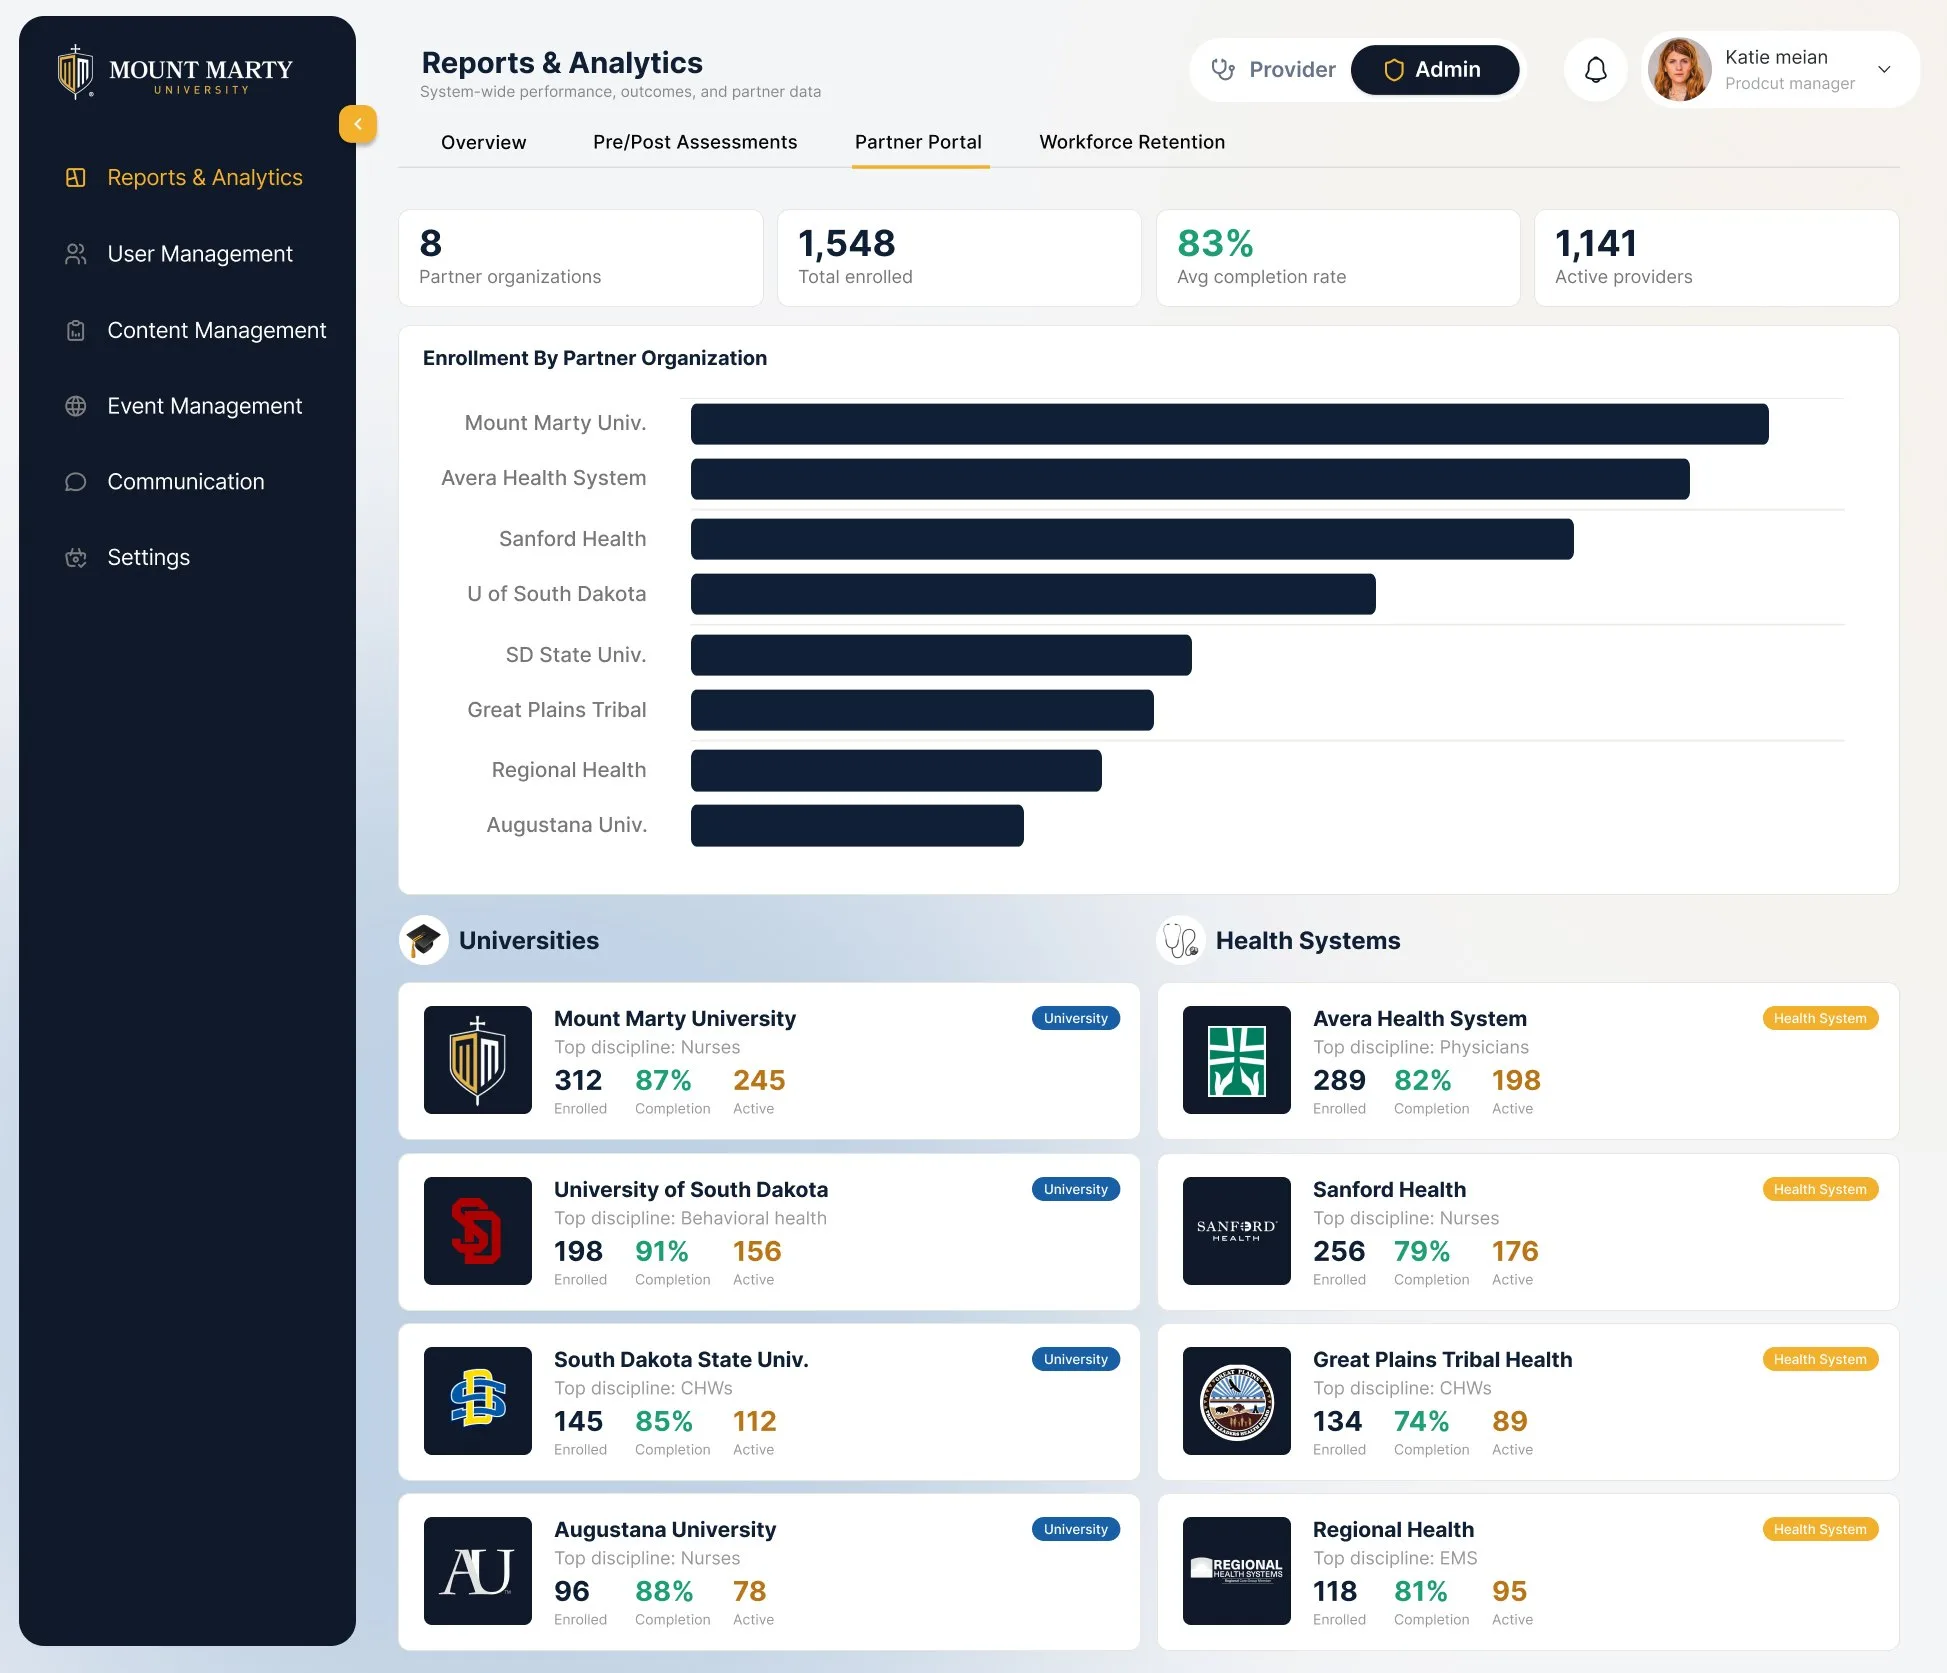Click the University of South Dakota logo
Screen dimensions: 1947x1673
point(478,1231)
